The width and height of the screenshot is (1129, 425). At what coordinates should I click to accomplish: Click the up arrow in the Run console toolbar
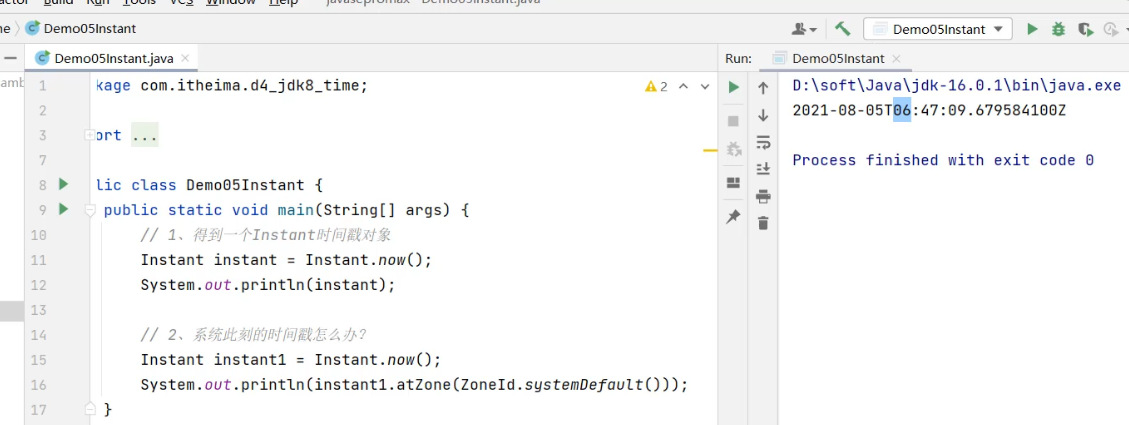pos(763,88)
